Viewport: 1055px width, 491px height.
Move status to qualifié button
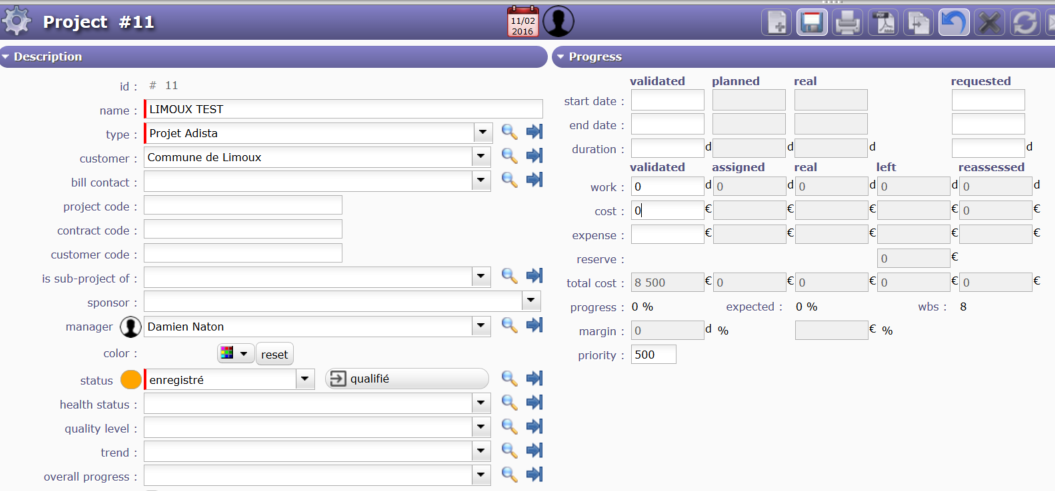click(x=406, y=379)
